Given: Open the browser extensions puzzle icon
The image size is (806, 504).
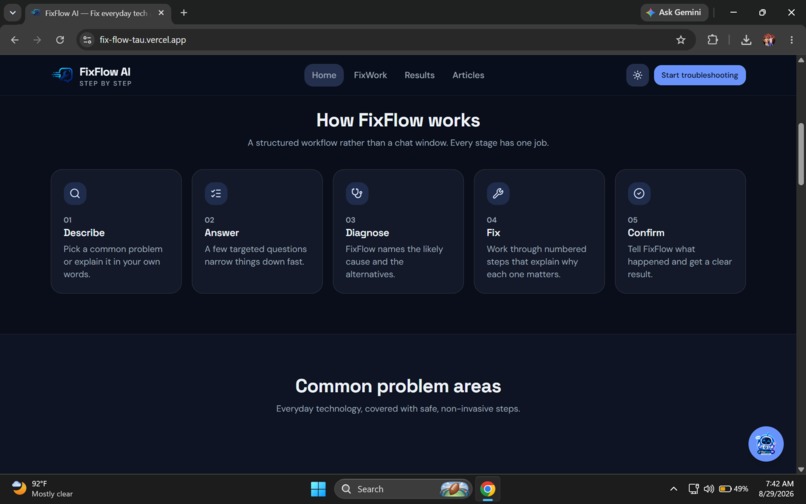Looking at the screenshot, I should point(712,40).
